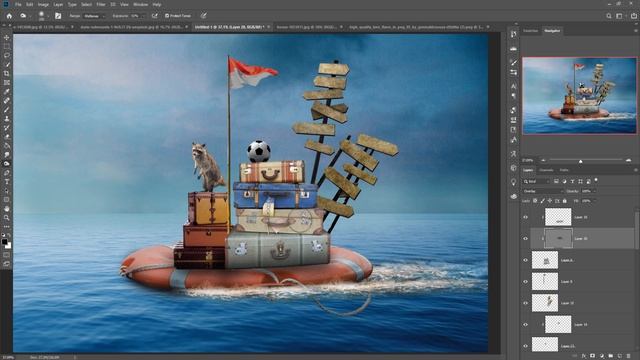Open the File menu

click(x=18, y=4)
